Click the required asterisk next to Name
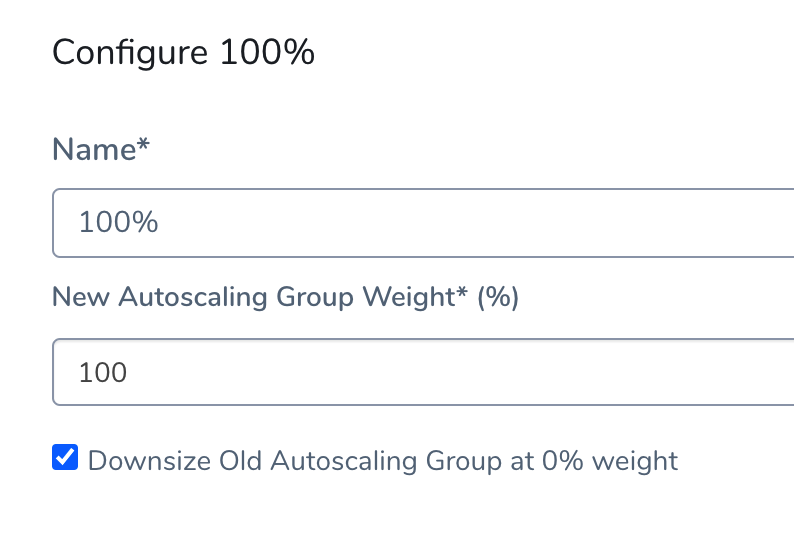The width and height of the screenshot is (794, 558). tap(143, 144)
